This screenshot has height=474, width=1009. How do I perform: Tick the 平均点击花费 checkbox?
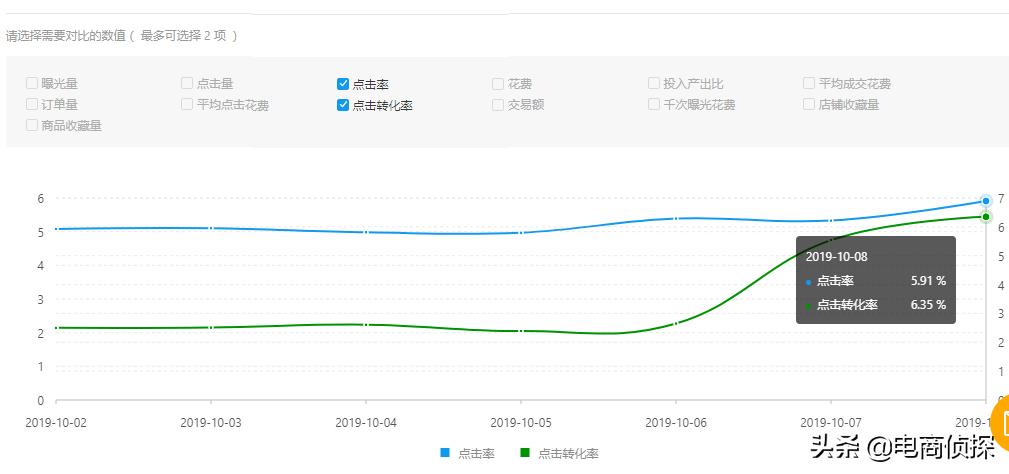187,104
